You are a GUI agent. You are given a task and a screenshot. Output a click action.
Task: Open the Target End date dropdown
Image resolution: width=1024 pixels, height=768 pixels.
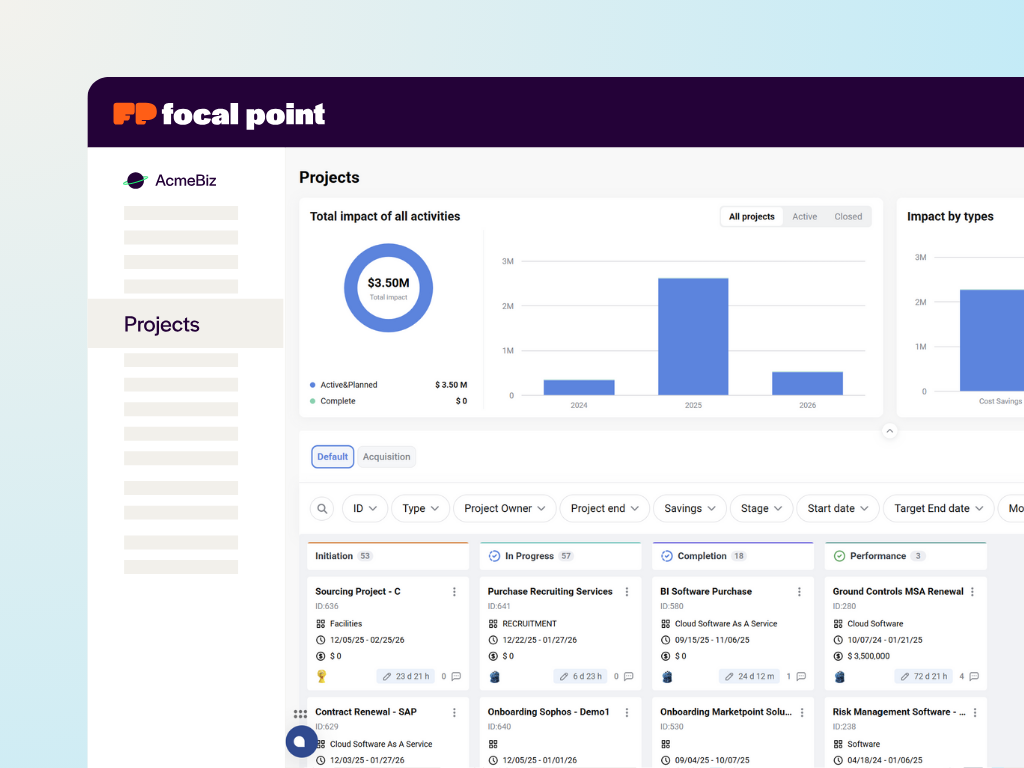pos(938,509)
